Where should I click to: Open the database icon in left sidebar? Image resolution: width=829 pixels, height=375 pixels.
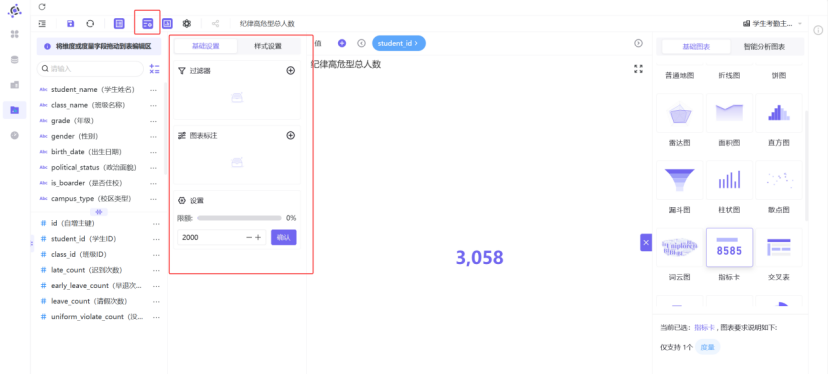pyautogui.click(x=15, y=59)
